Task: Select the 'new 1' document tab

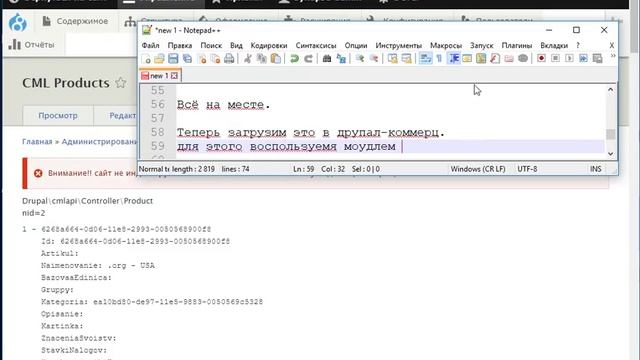Action: [x=160, y=76]
